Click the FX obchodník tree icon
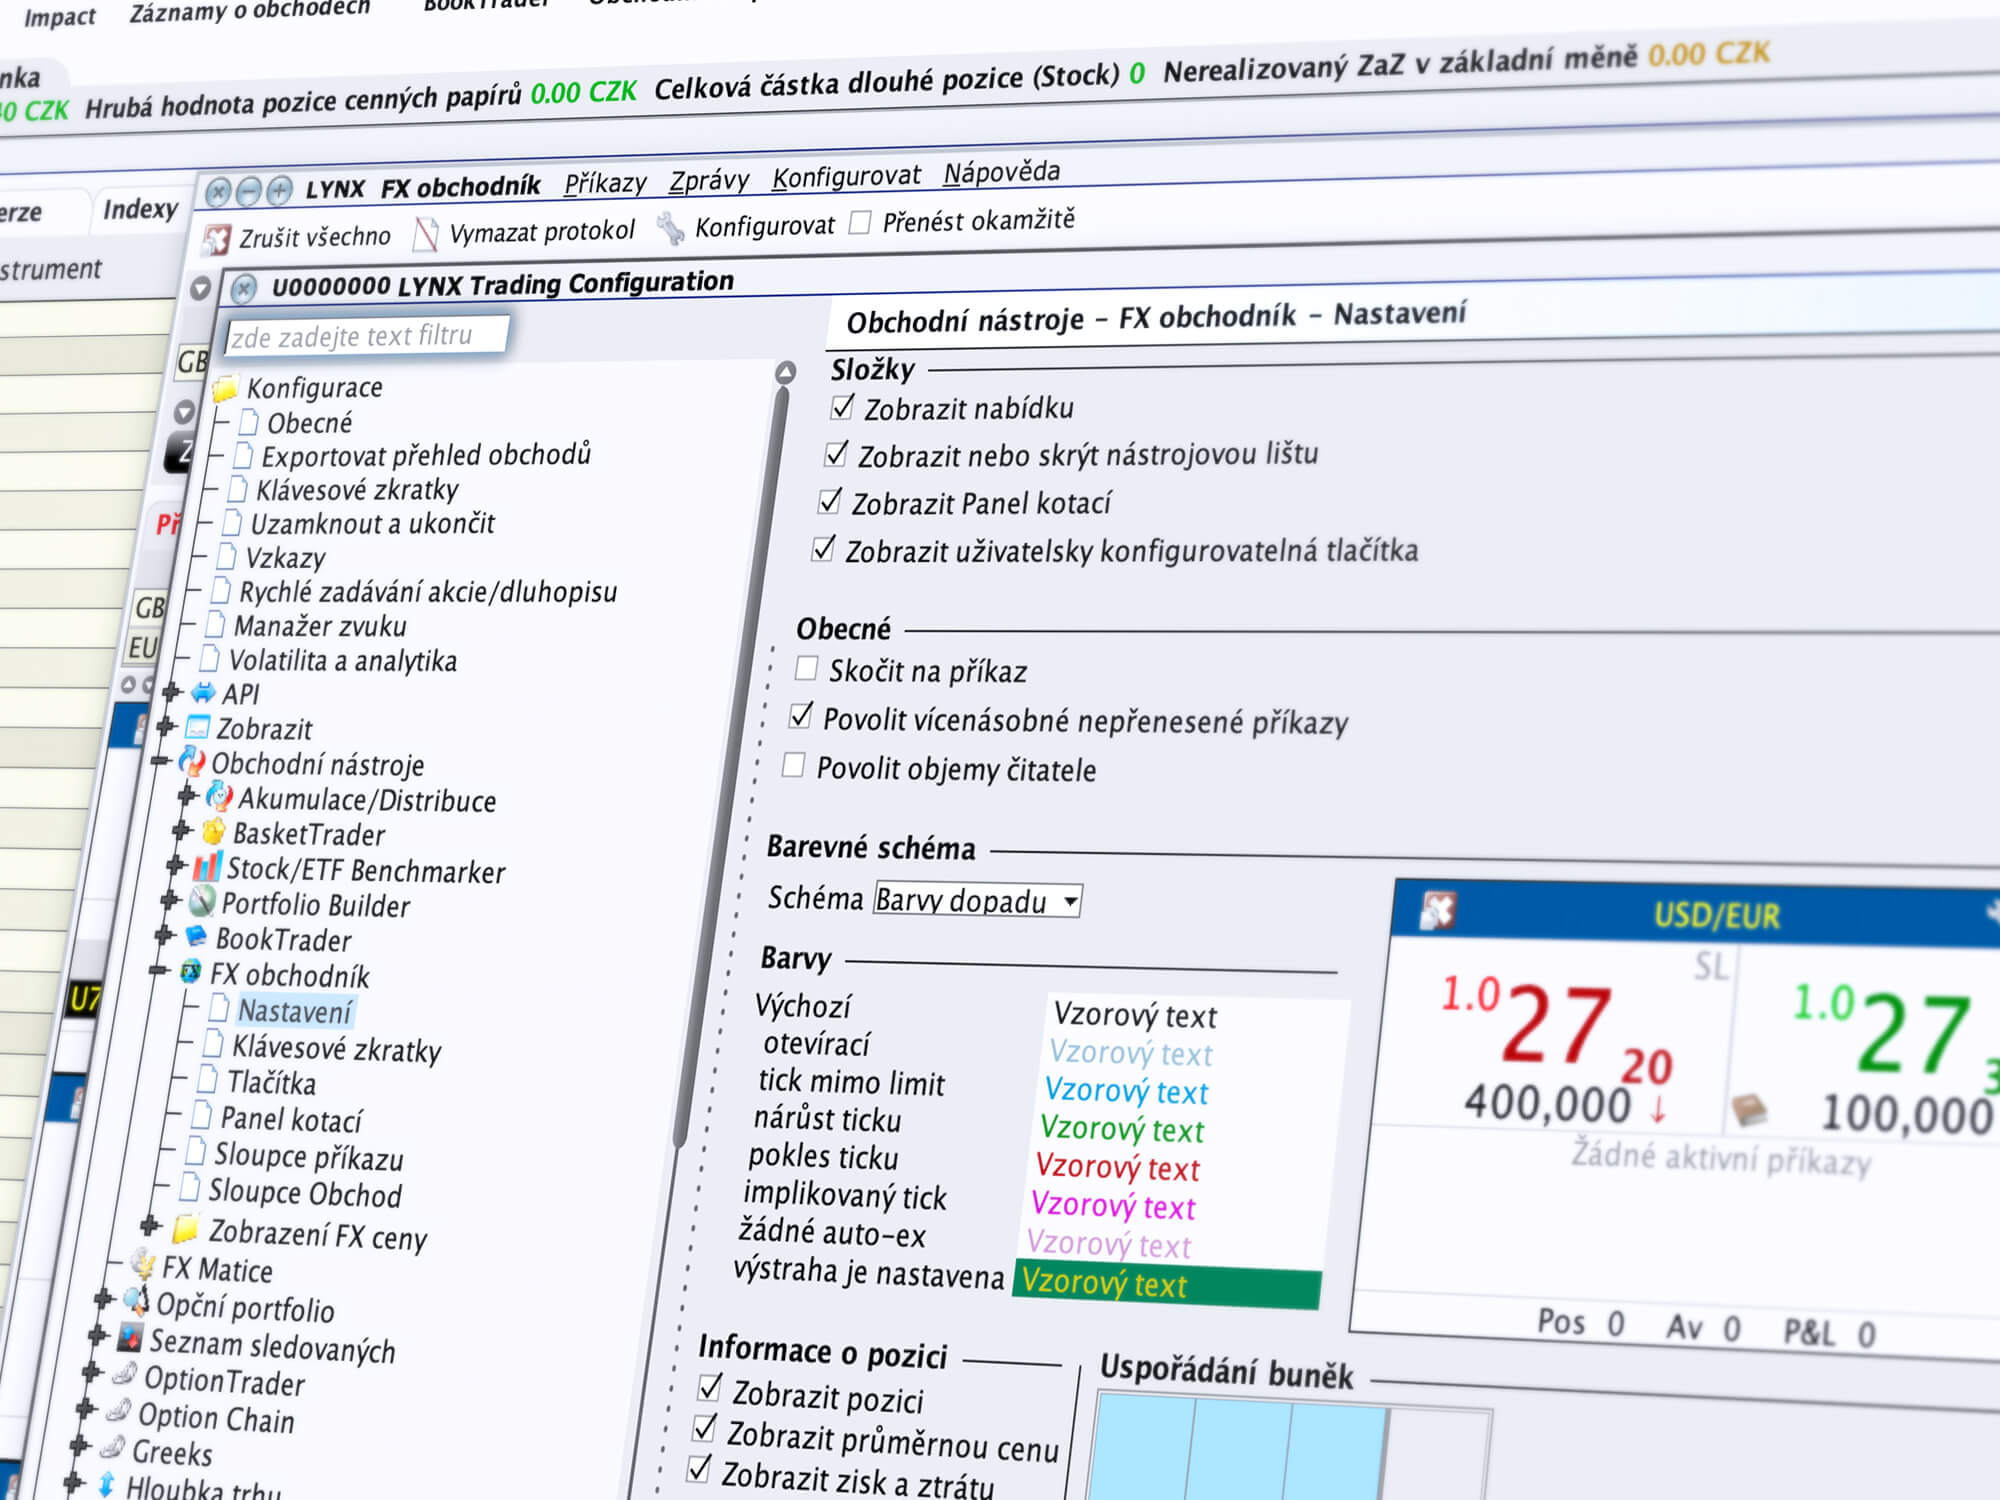The width and height of the screenshot is (2000, 1500). (190, 972)
